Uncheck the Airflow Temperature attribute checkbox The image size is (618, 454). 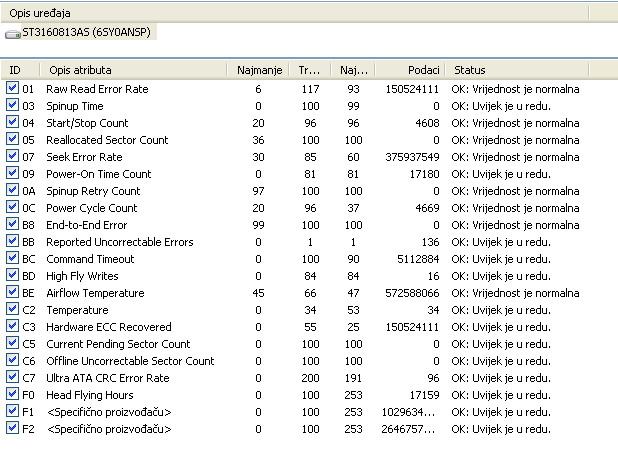pyautogui.click(x=12, y=293)
